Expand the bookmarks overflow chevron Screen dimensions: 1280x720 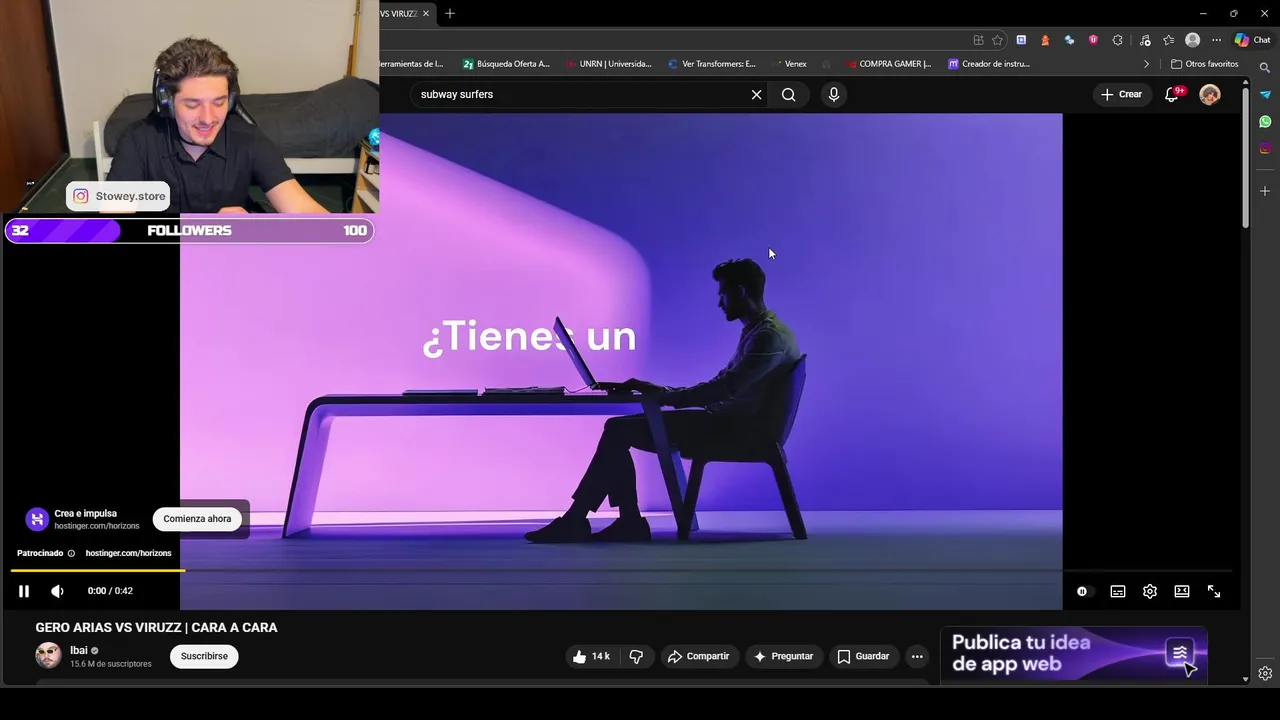[x=1146, y=64]
